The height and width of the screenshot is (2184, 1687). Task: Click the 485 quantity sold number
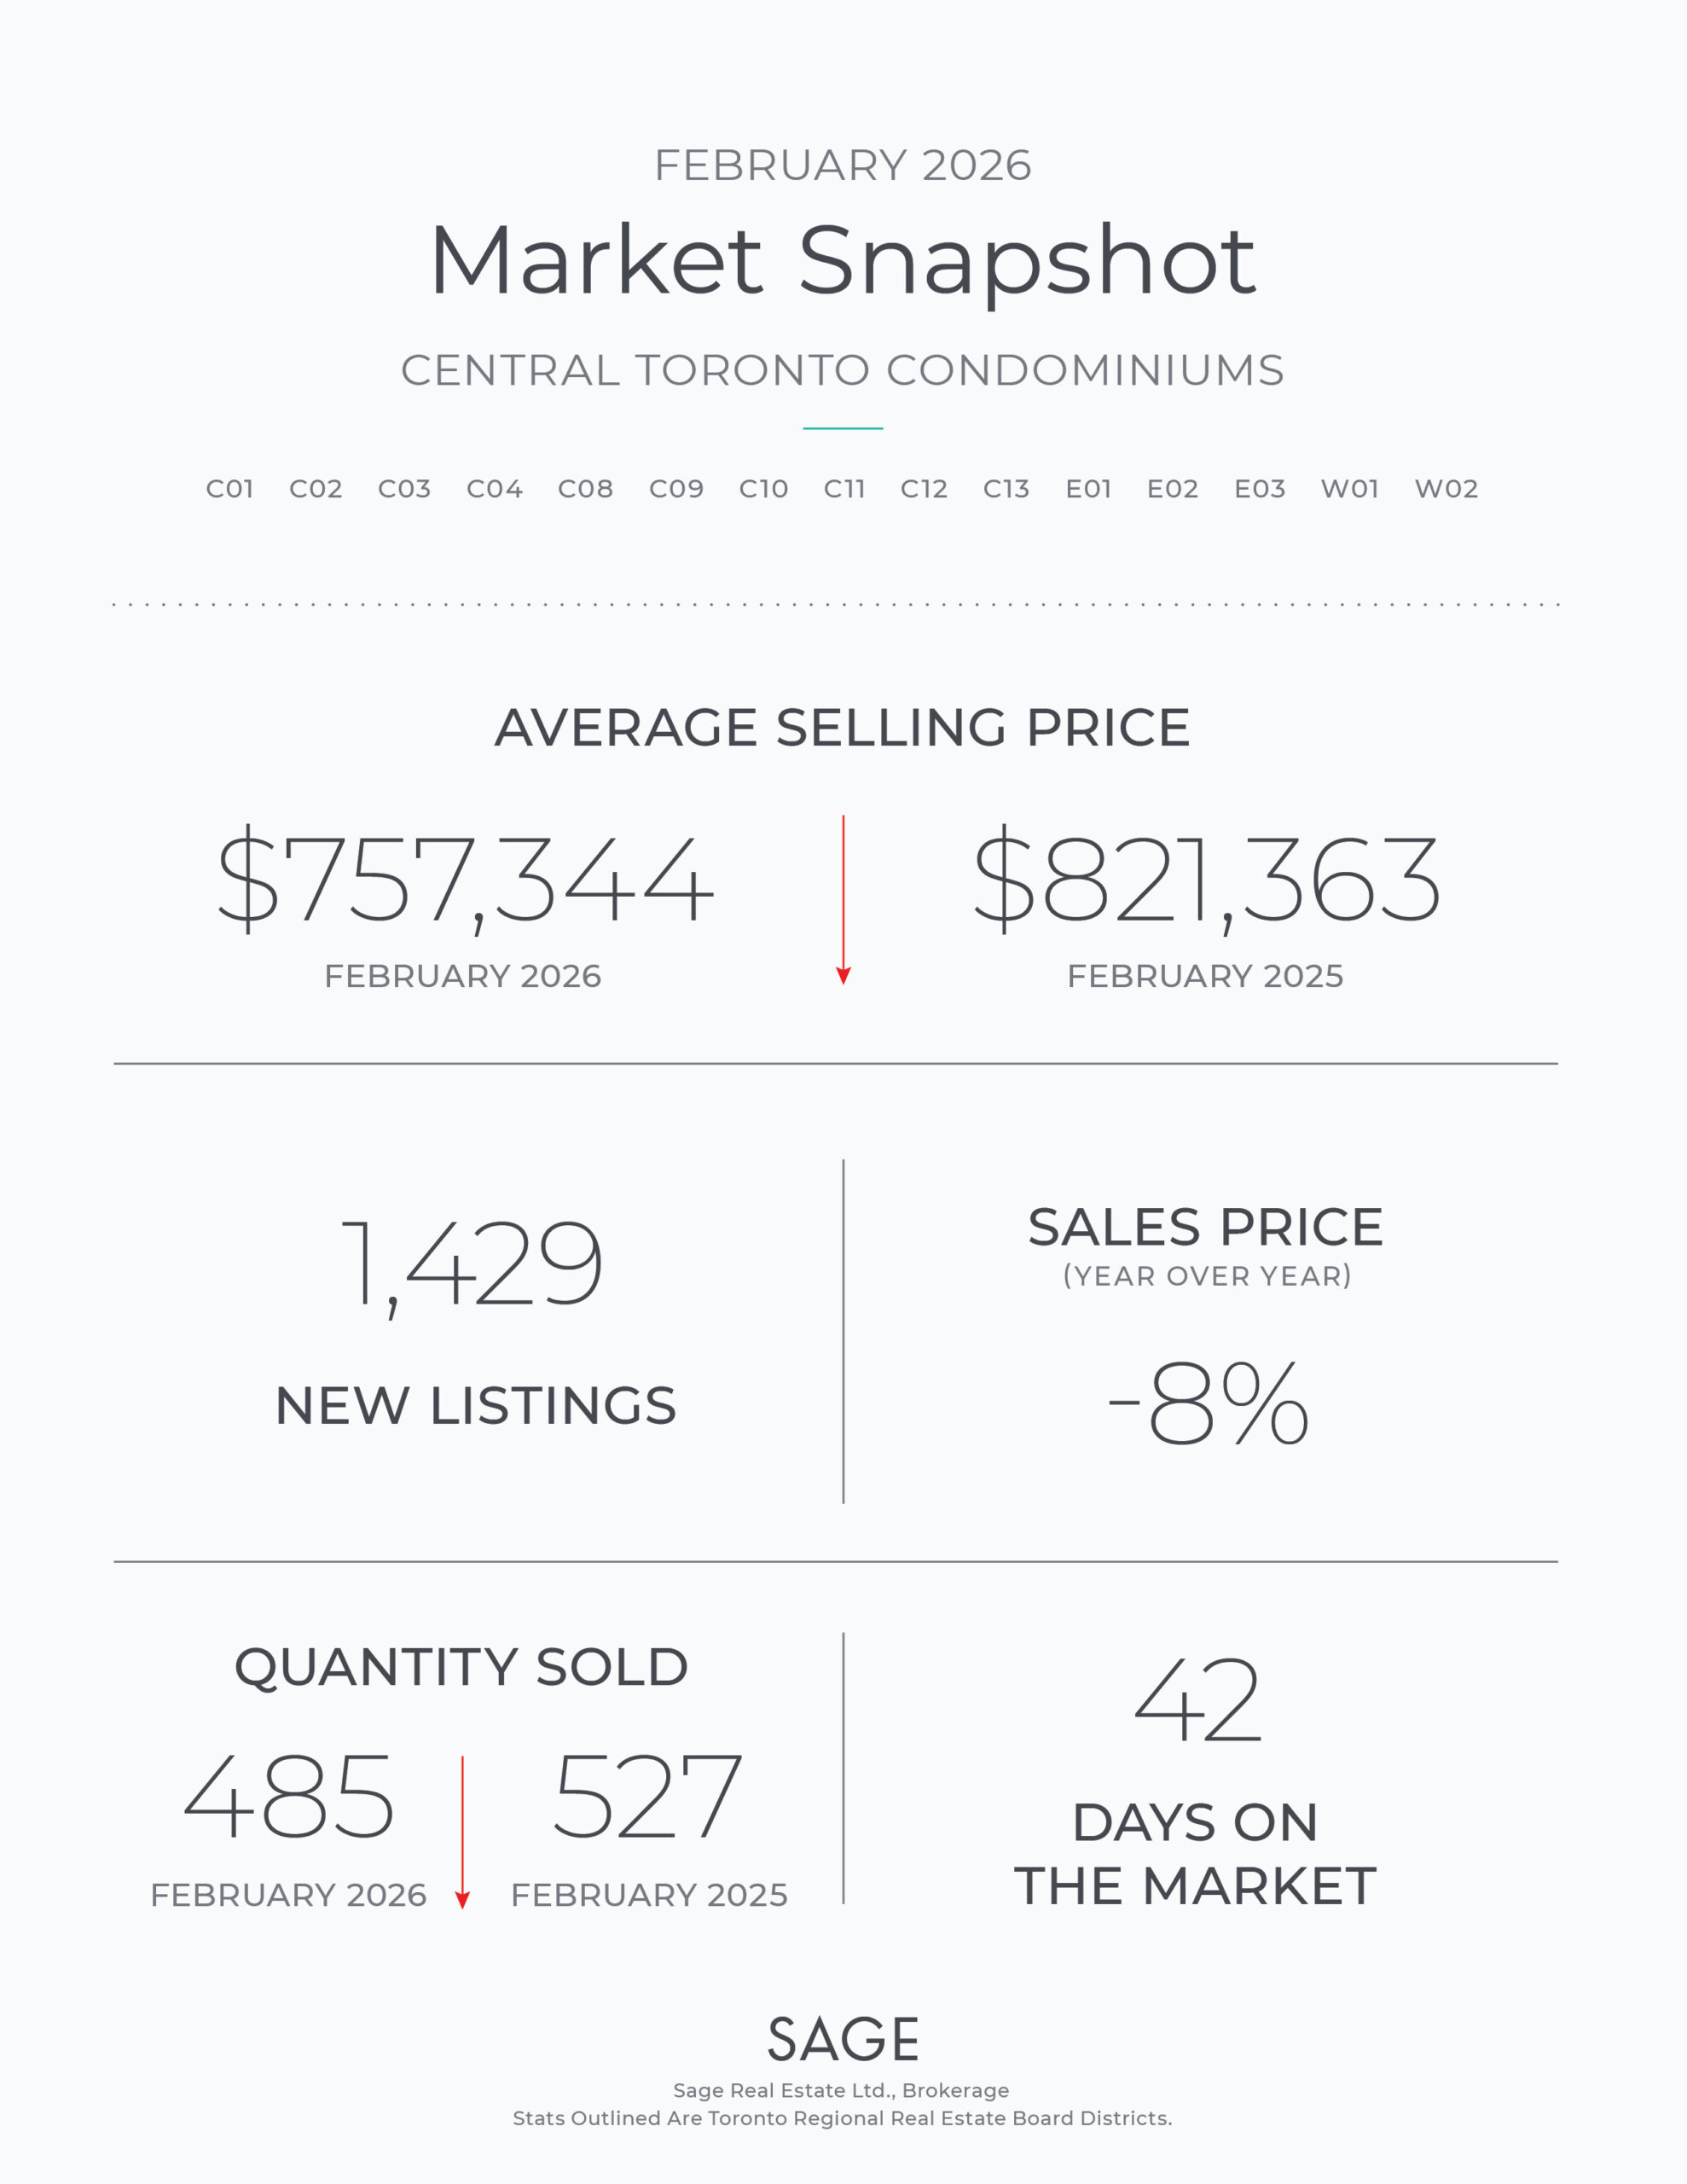click(x=289, y=1797)
